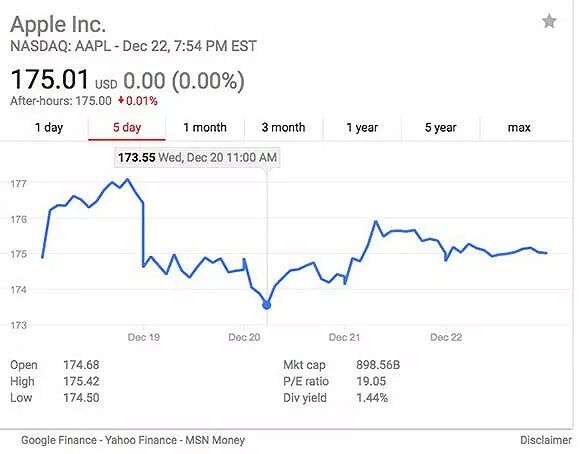Click the Disclaimer link

point(546,440)
